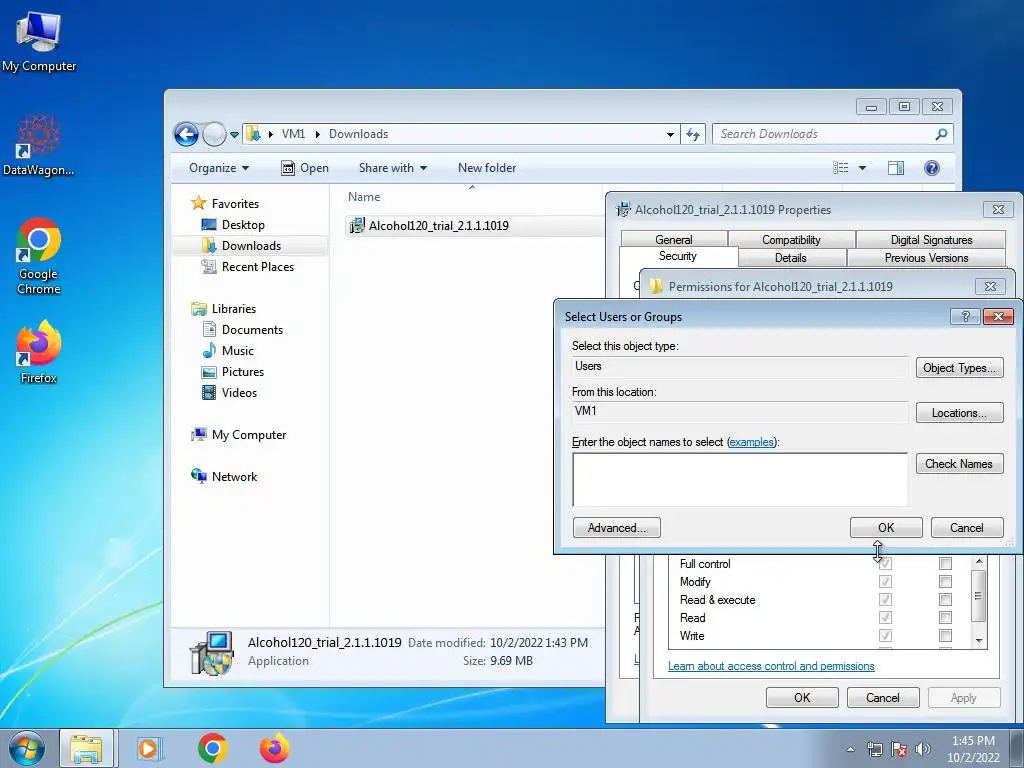Click the permissions list scrollbar thumb
The image size is (1024, 768).
click(x=978, y=596)
